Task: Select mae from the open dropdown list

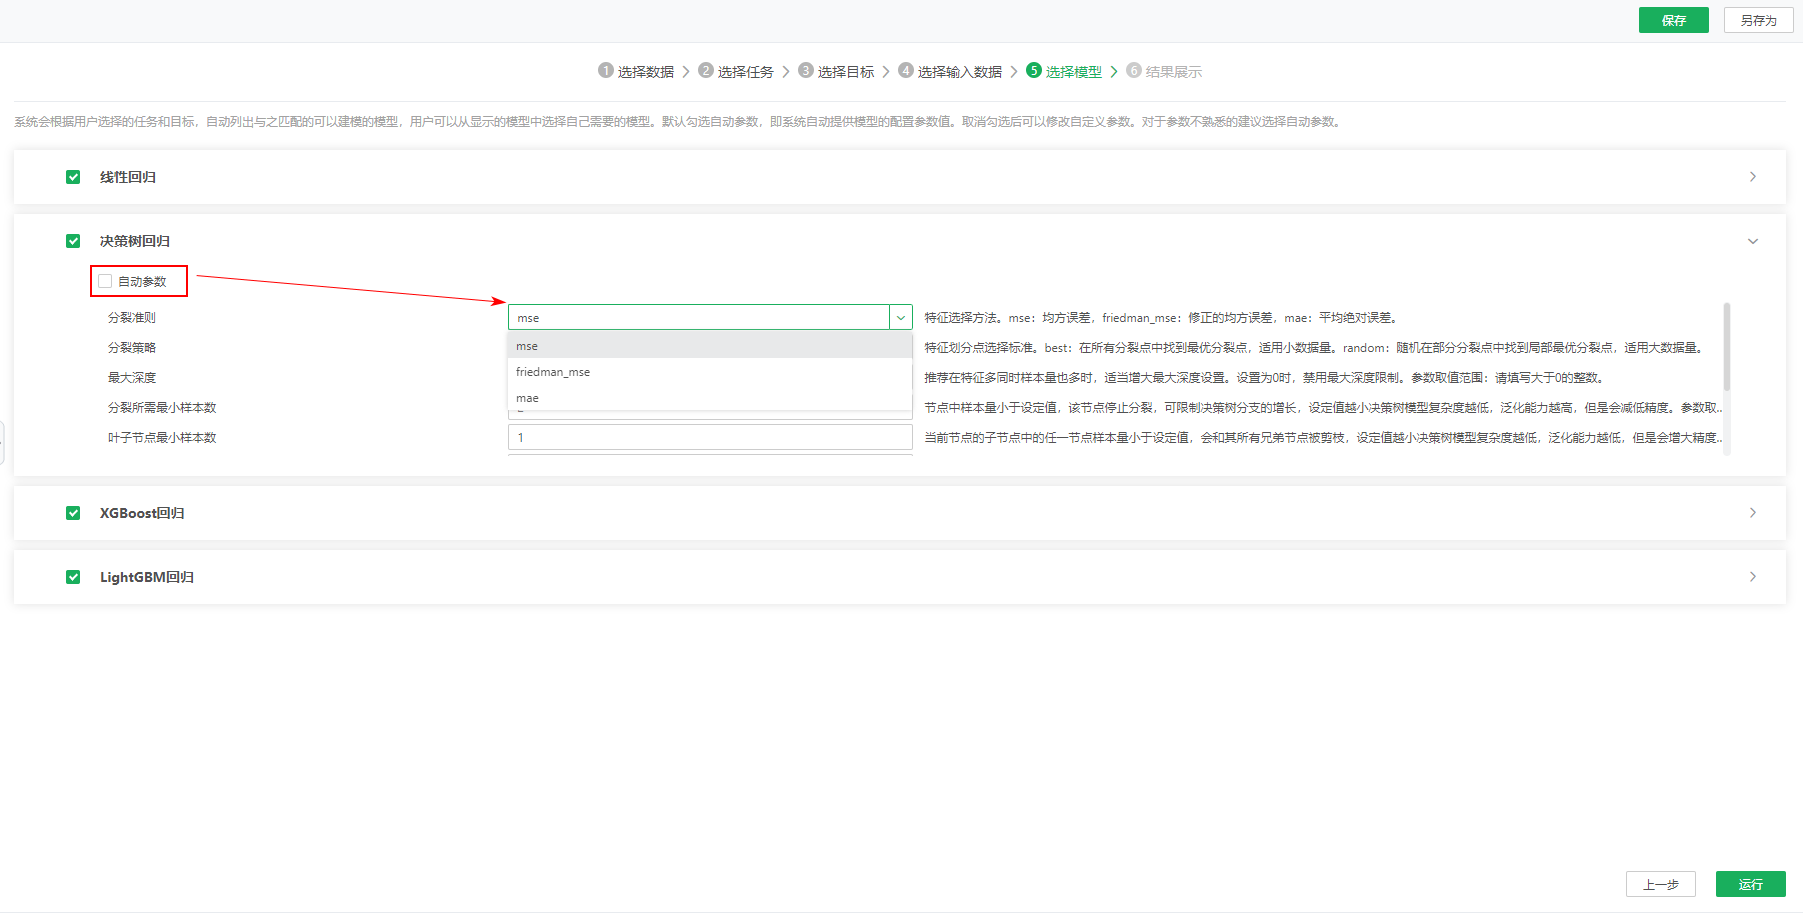Action: point(527,397)
